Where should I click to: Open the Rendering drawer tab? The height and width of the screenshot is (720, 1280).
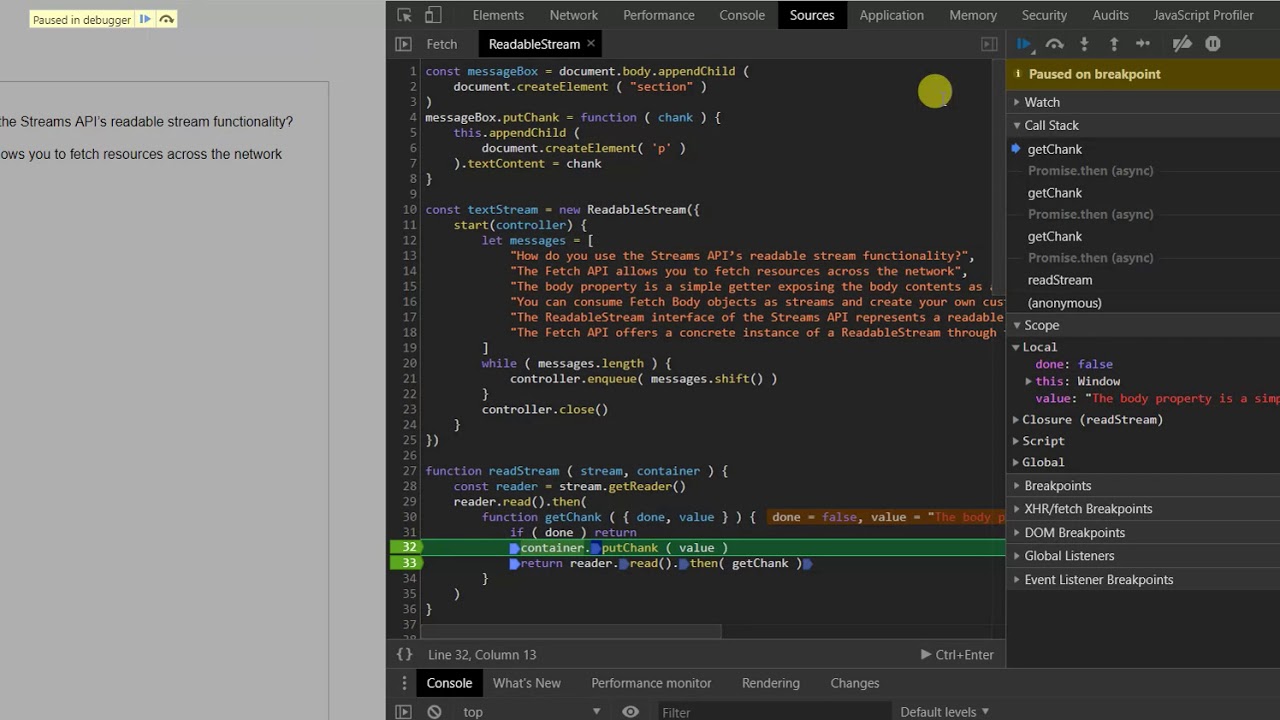(x=770, y=683)
